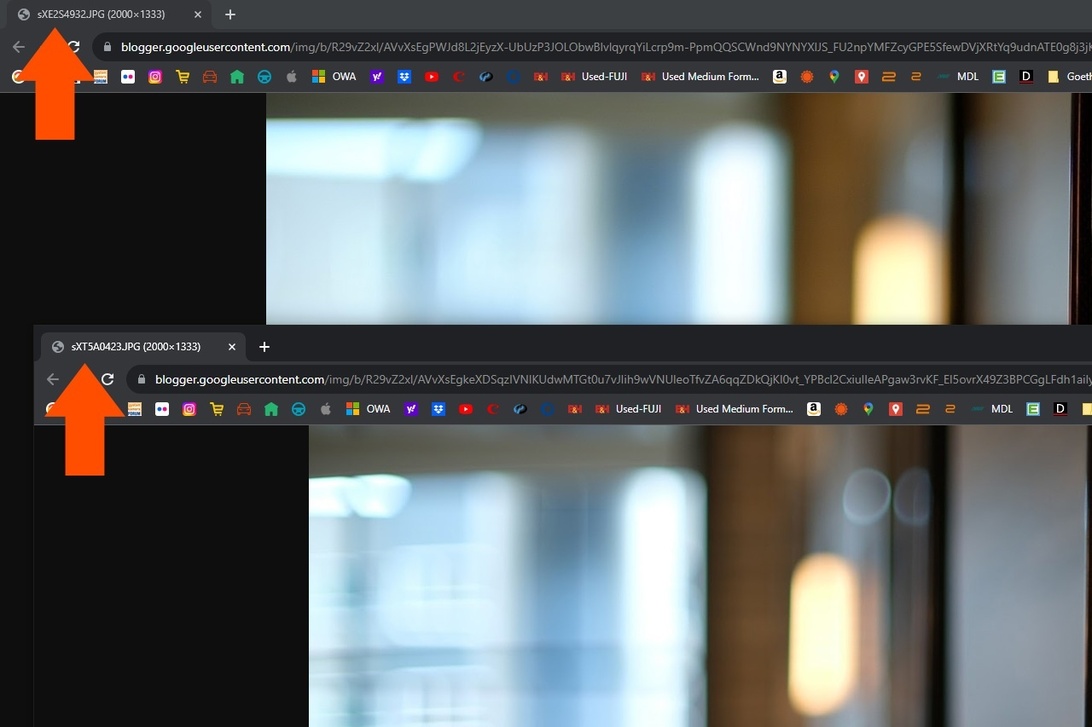1092x727 pixels.
Task: Open the Flickr bookmark in the upper window
Action: point(128,77)
